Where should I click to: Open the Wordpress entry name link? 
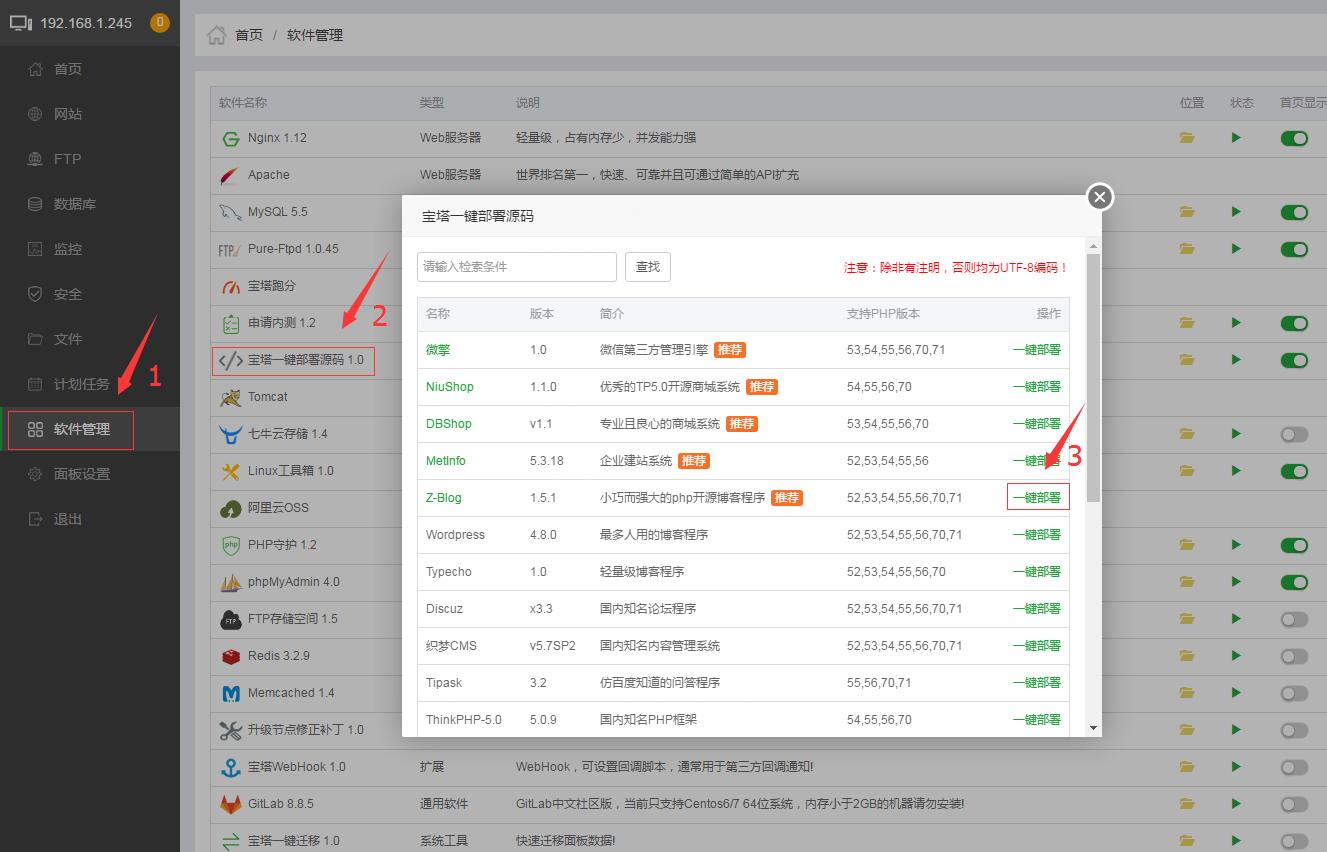pos(455,535)
